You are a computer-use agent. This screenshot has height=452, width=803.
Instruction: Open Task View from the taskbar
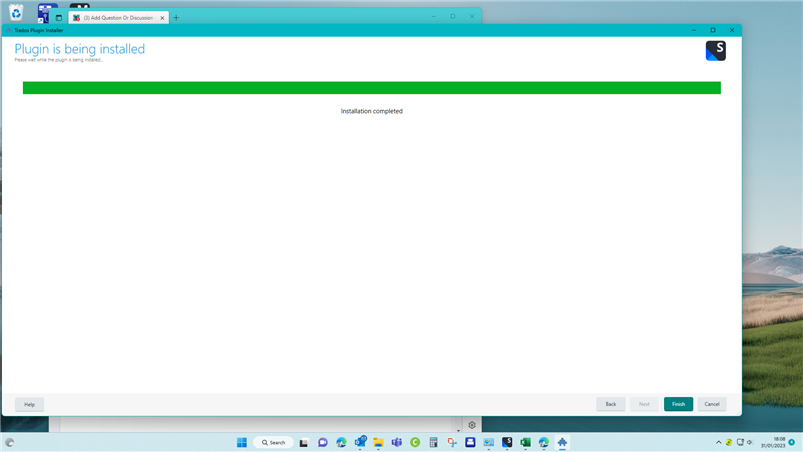(304, 442)
